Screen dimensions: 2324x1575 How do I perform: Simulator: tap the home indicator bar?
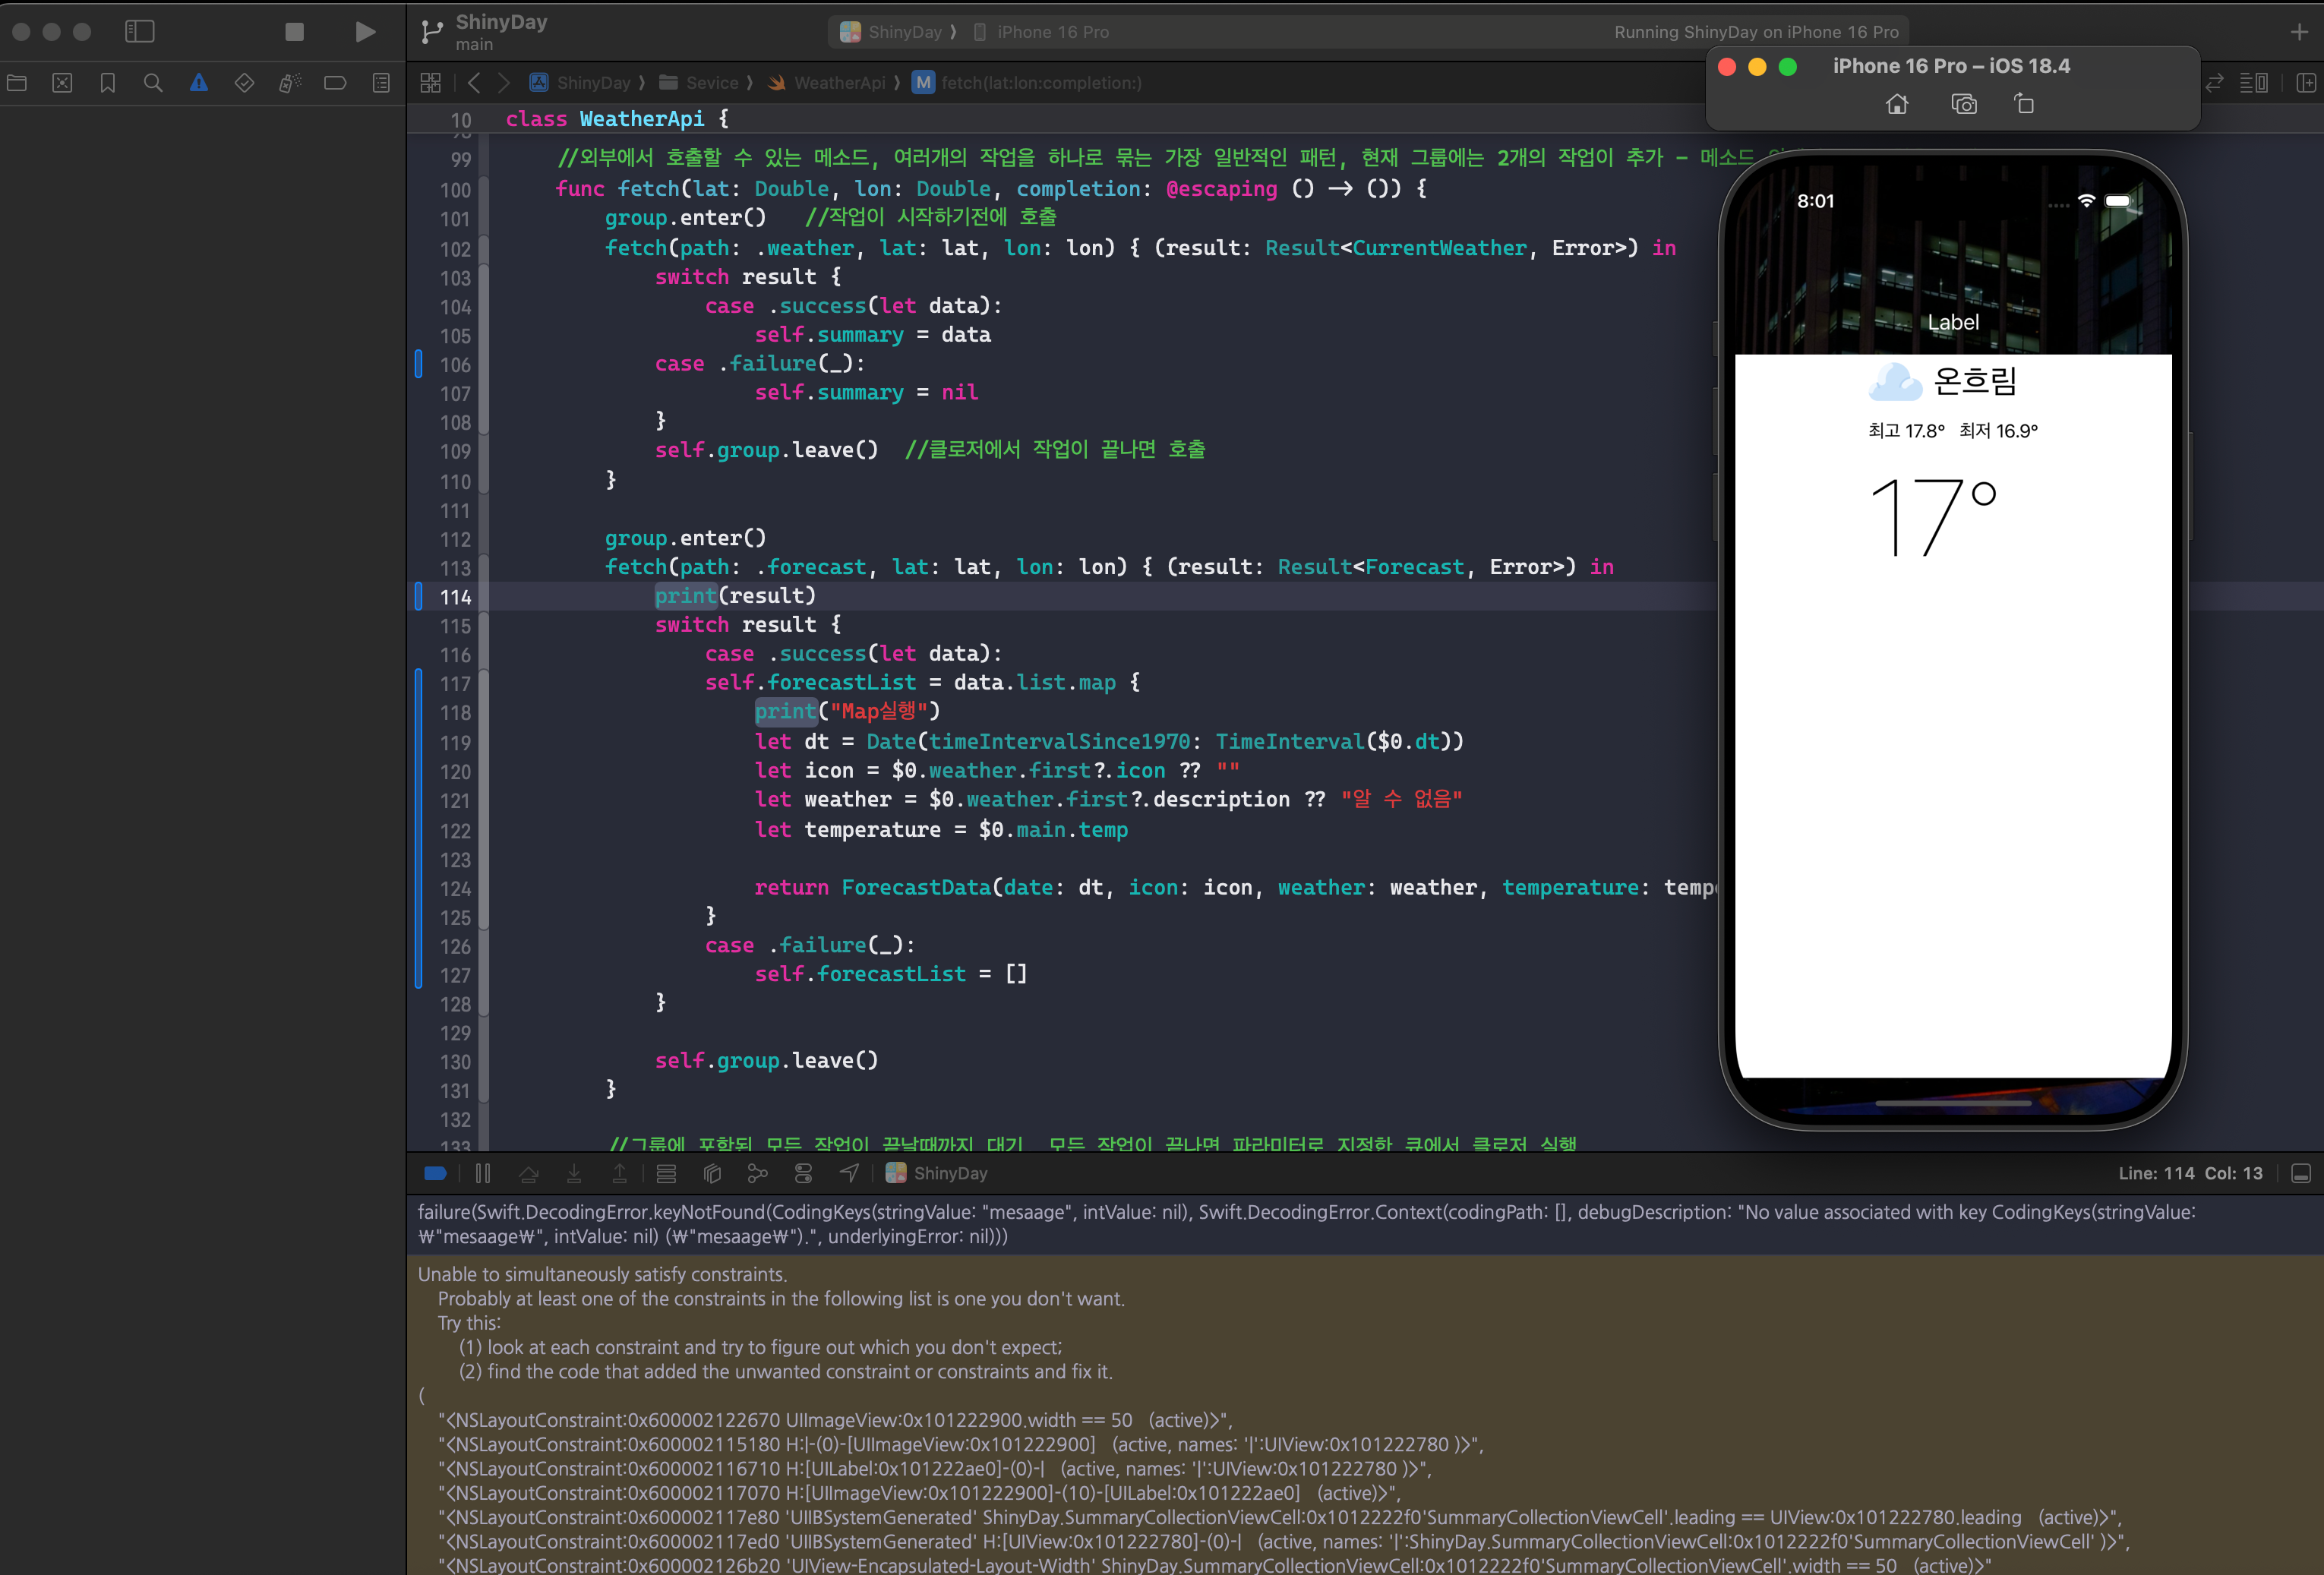click(x=1952, y=1103)
